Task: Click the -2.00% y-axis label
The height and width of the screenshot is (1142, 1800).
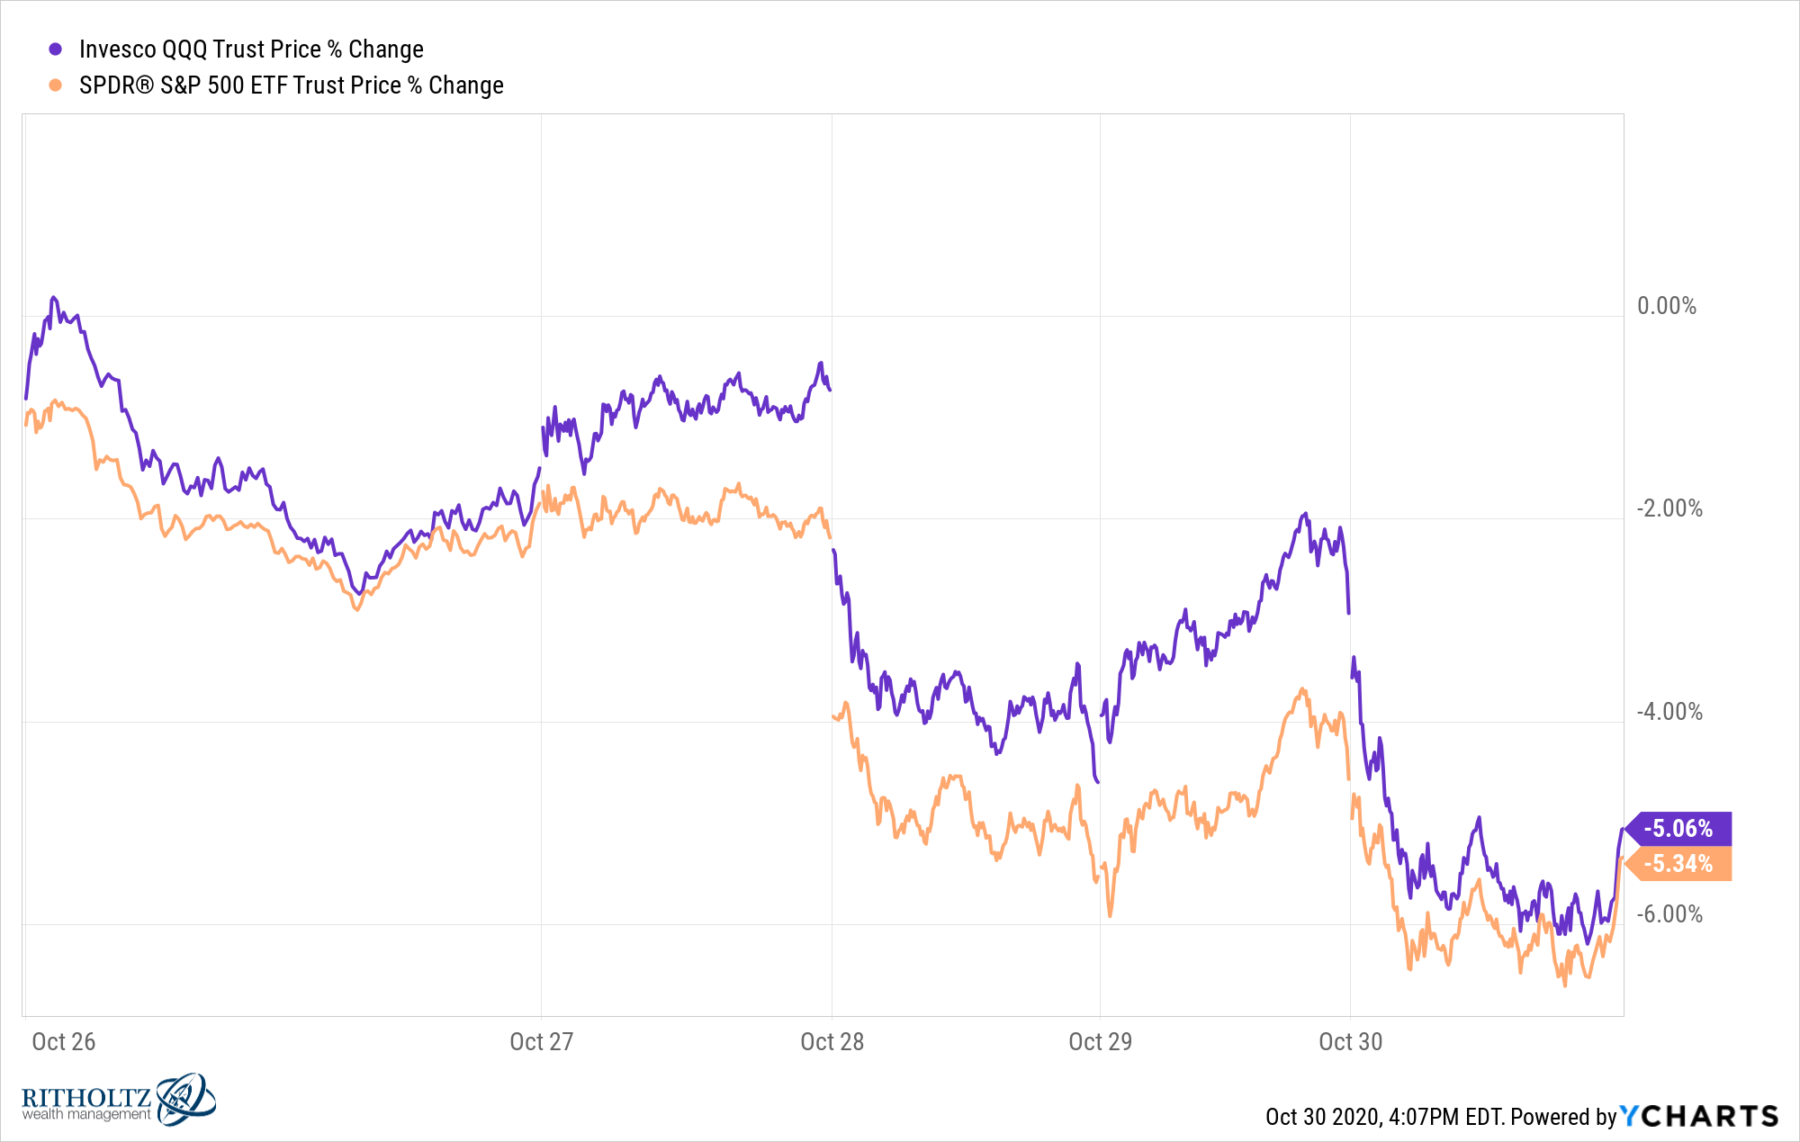Action: tap(1669, 508)
